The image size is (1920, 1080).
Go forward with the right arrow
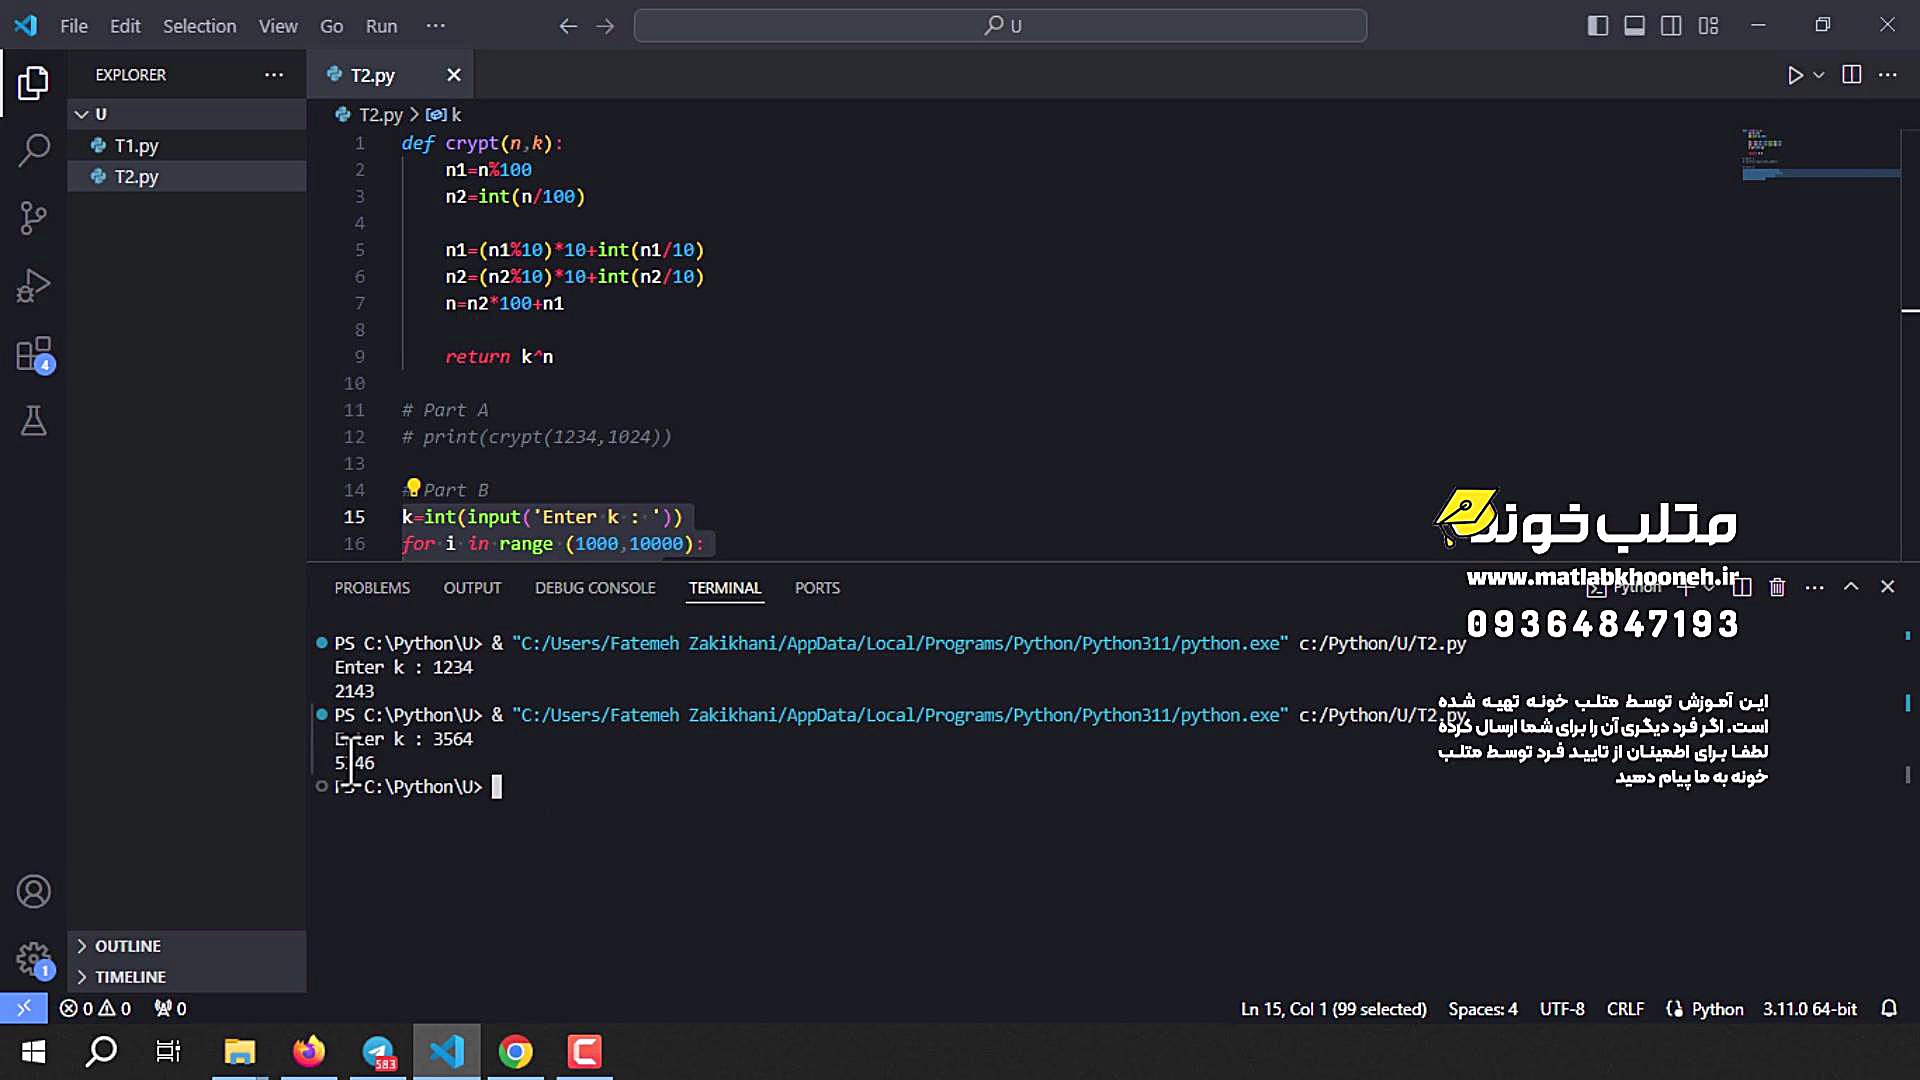point(605,26)
